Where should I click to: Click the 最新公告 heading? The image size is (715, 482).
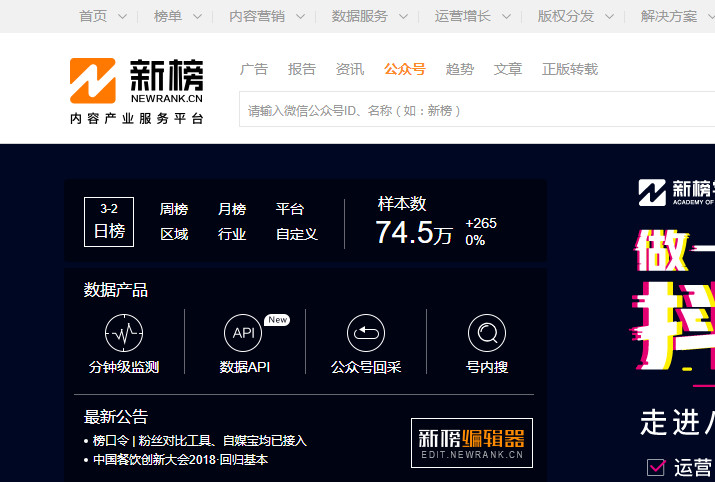pos(116,417)
